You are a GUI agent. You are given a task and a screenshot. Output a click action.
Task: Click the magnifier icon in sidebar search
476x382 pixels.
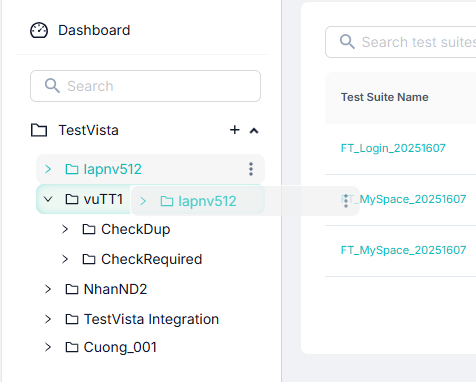52,86
